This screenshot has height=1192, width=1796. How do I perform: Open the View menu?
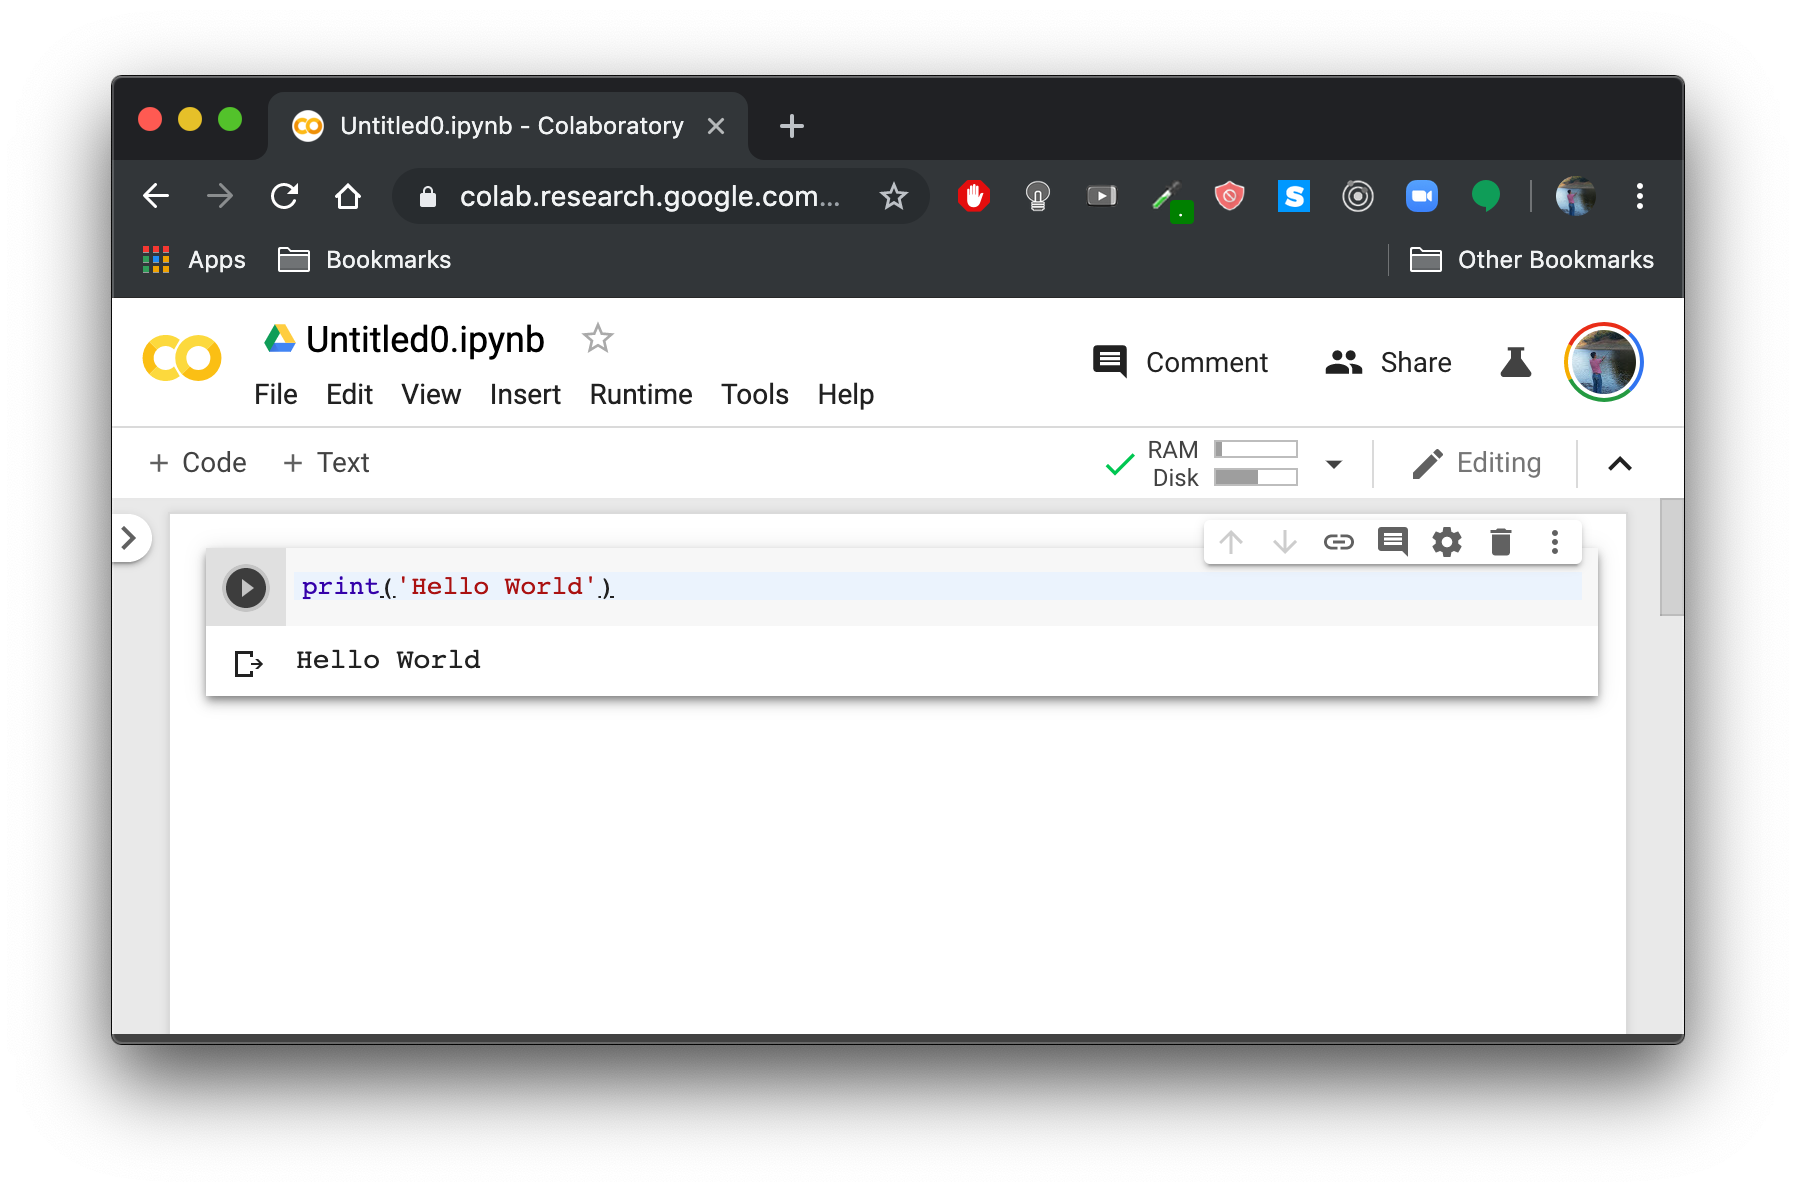431,395
